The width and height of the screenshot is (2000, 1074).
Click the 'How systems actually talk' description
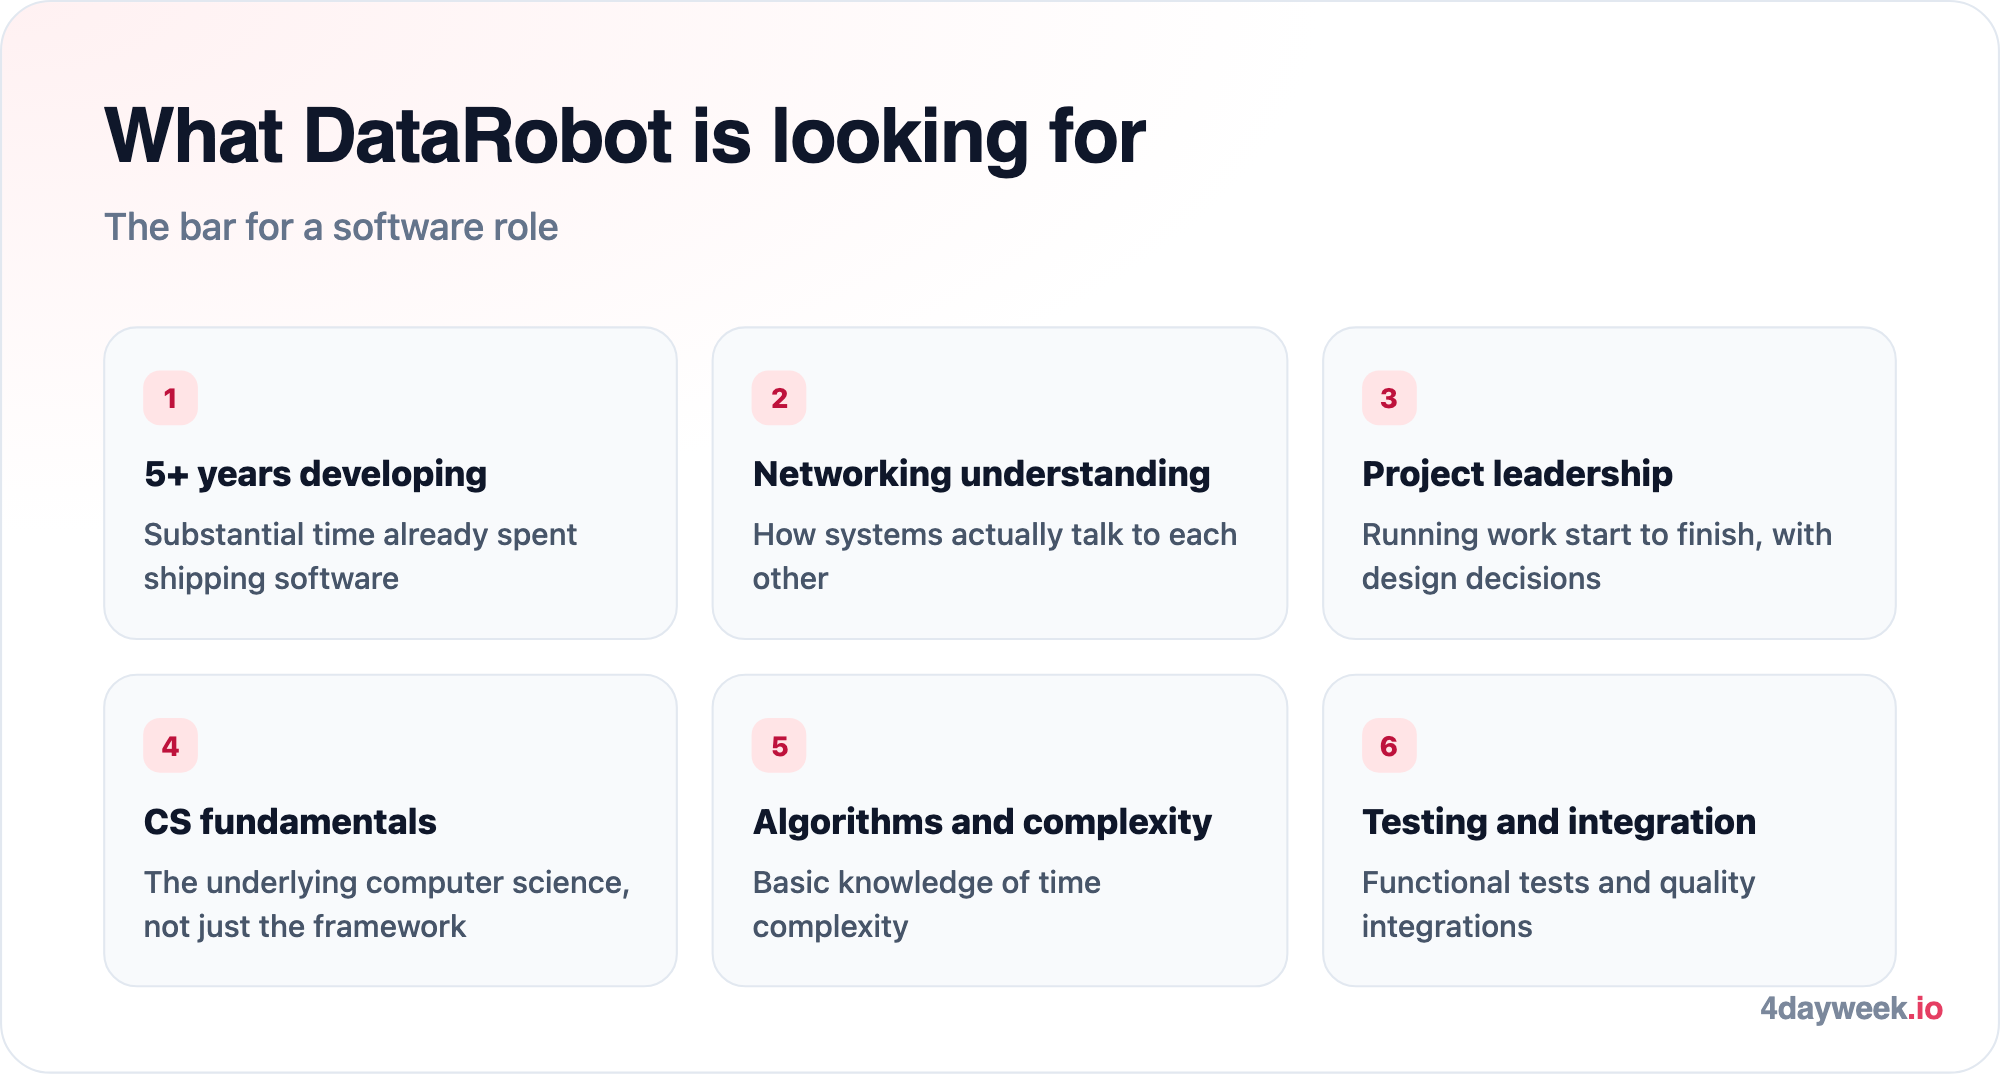(x=995, y=557)
